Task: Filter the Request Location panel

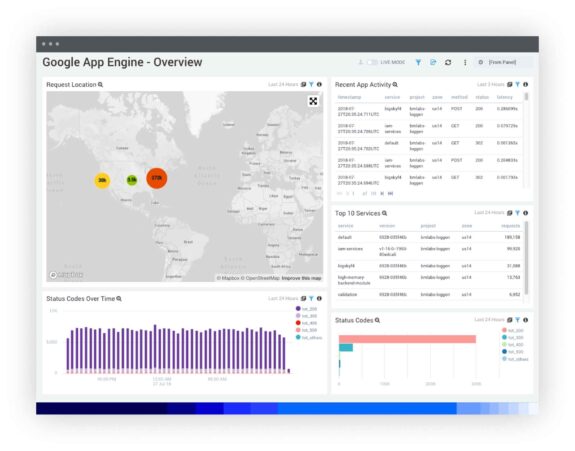Action: [311, 84]
